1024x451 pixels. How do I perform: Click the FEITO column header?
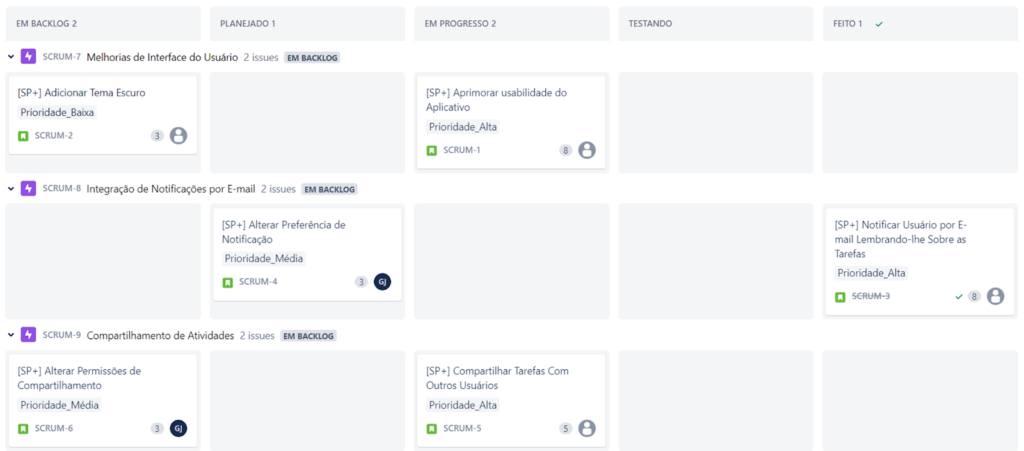pyautogui.click(x=846, y=23)
